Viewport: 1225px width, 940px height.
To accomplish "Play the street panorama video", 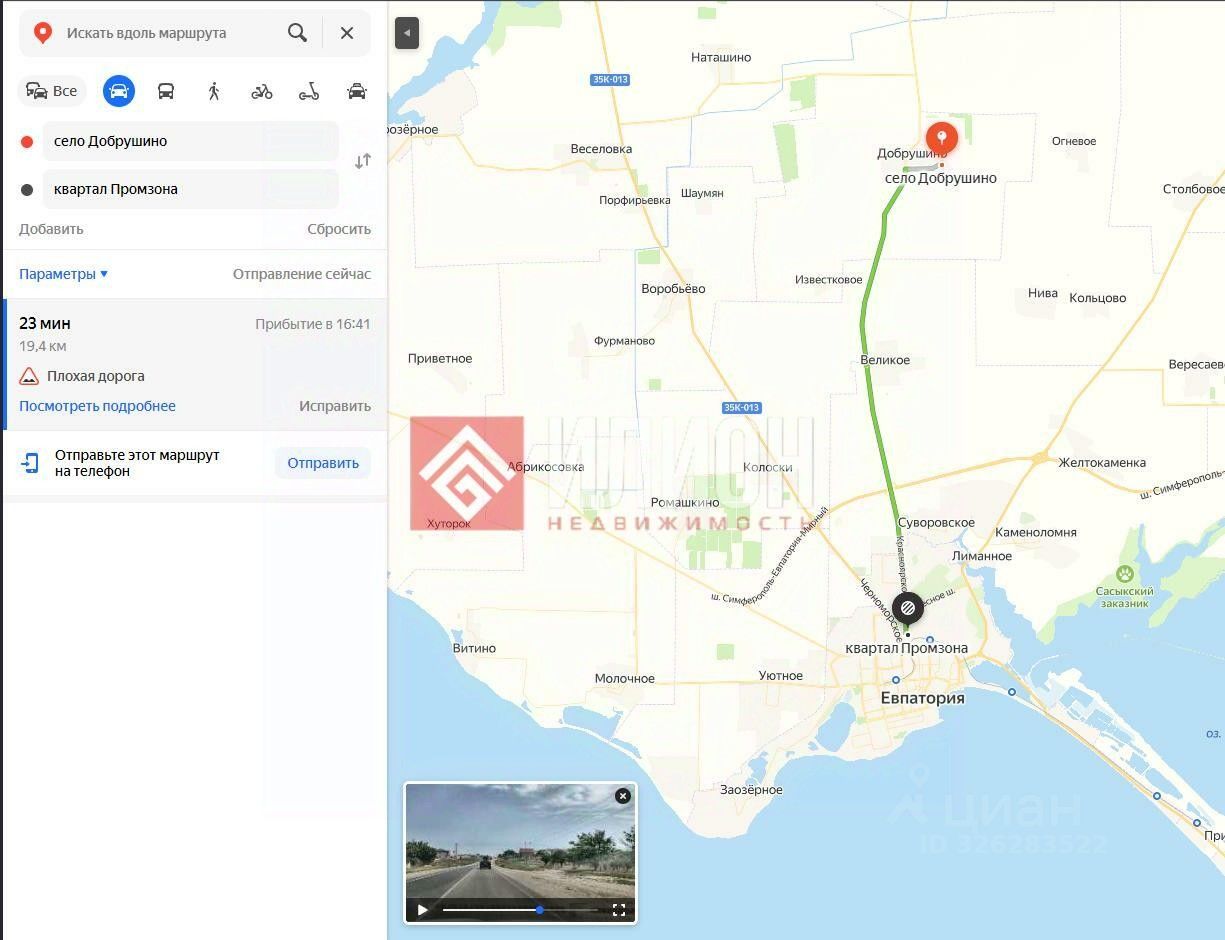I will tap(422, 910).
